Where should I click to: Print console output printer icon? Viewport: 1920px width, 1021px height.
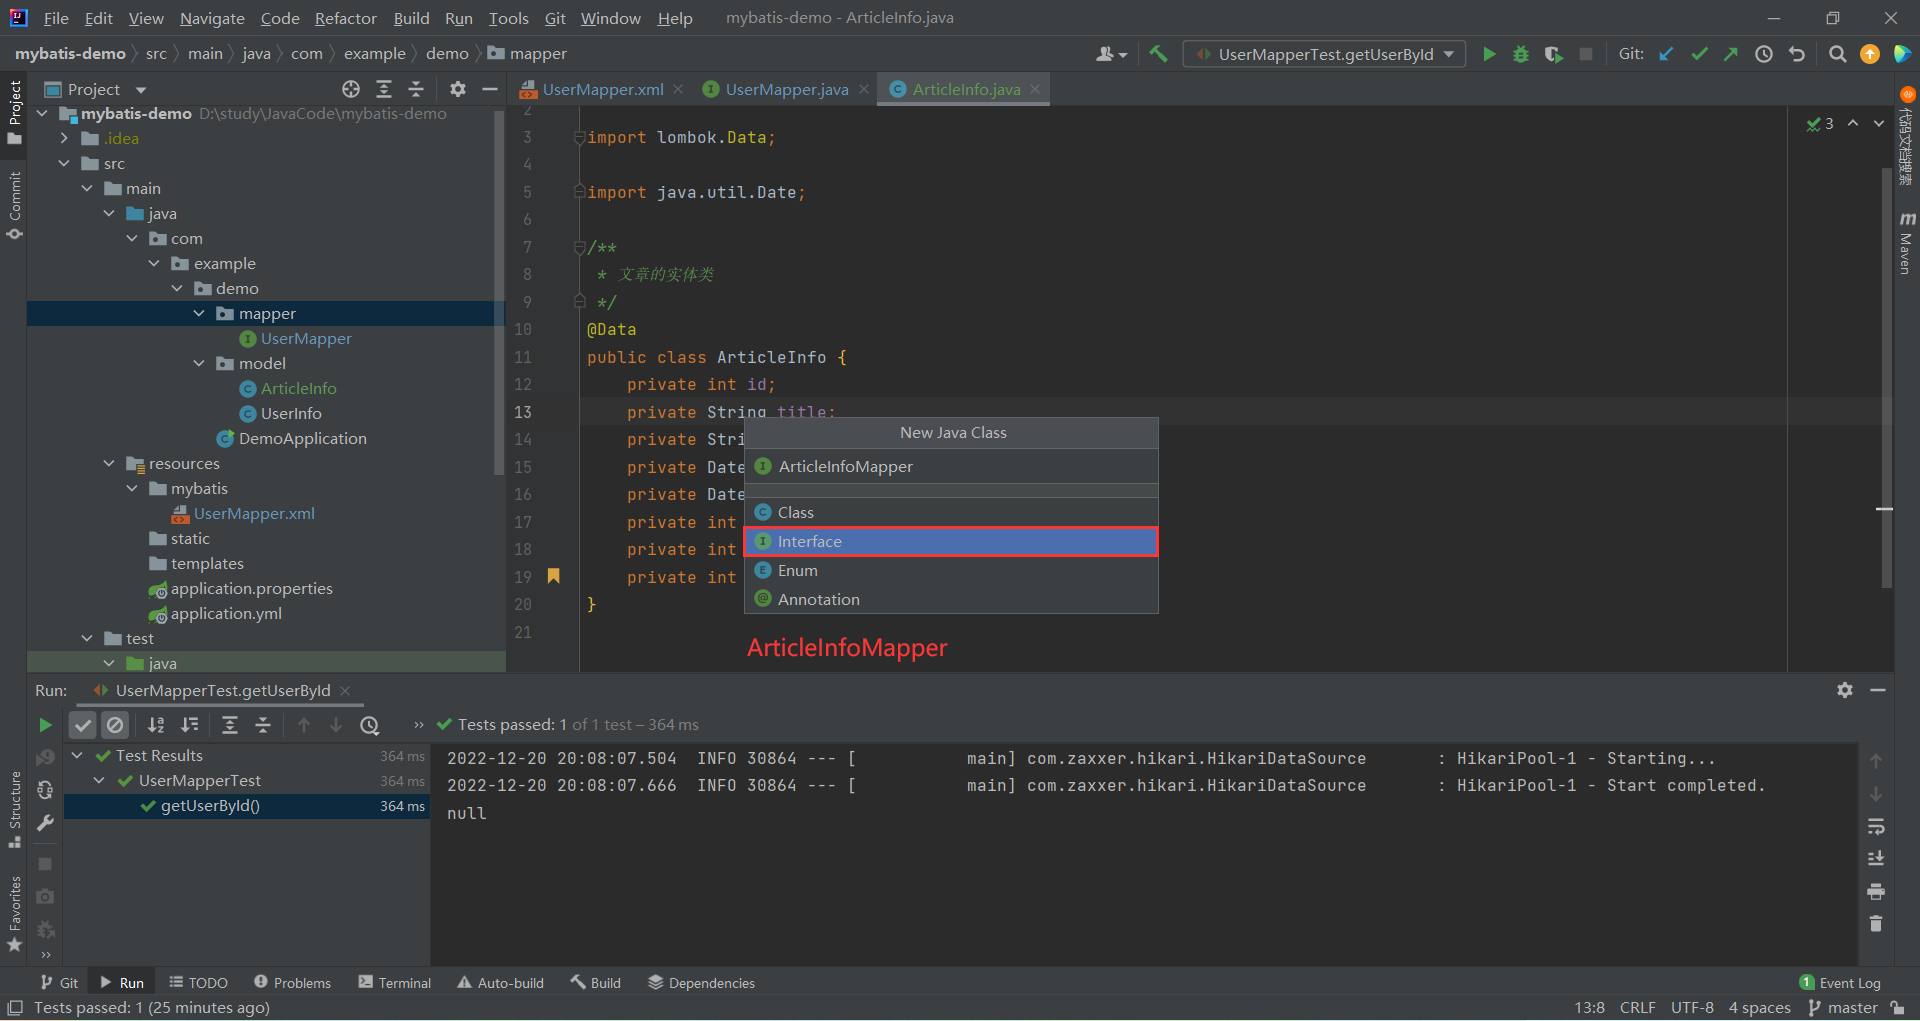coord(1876,891)
